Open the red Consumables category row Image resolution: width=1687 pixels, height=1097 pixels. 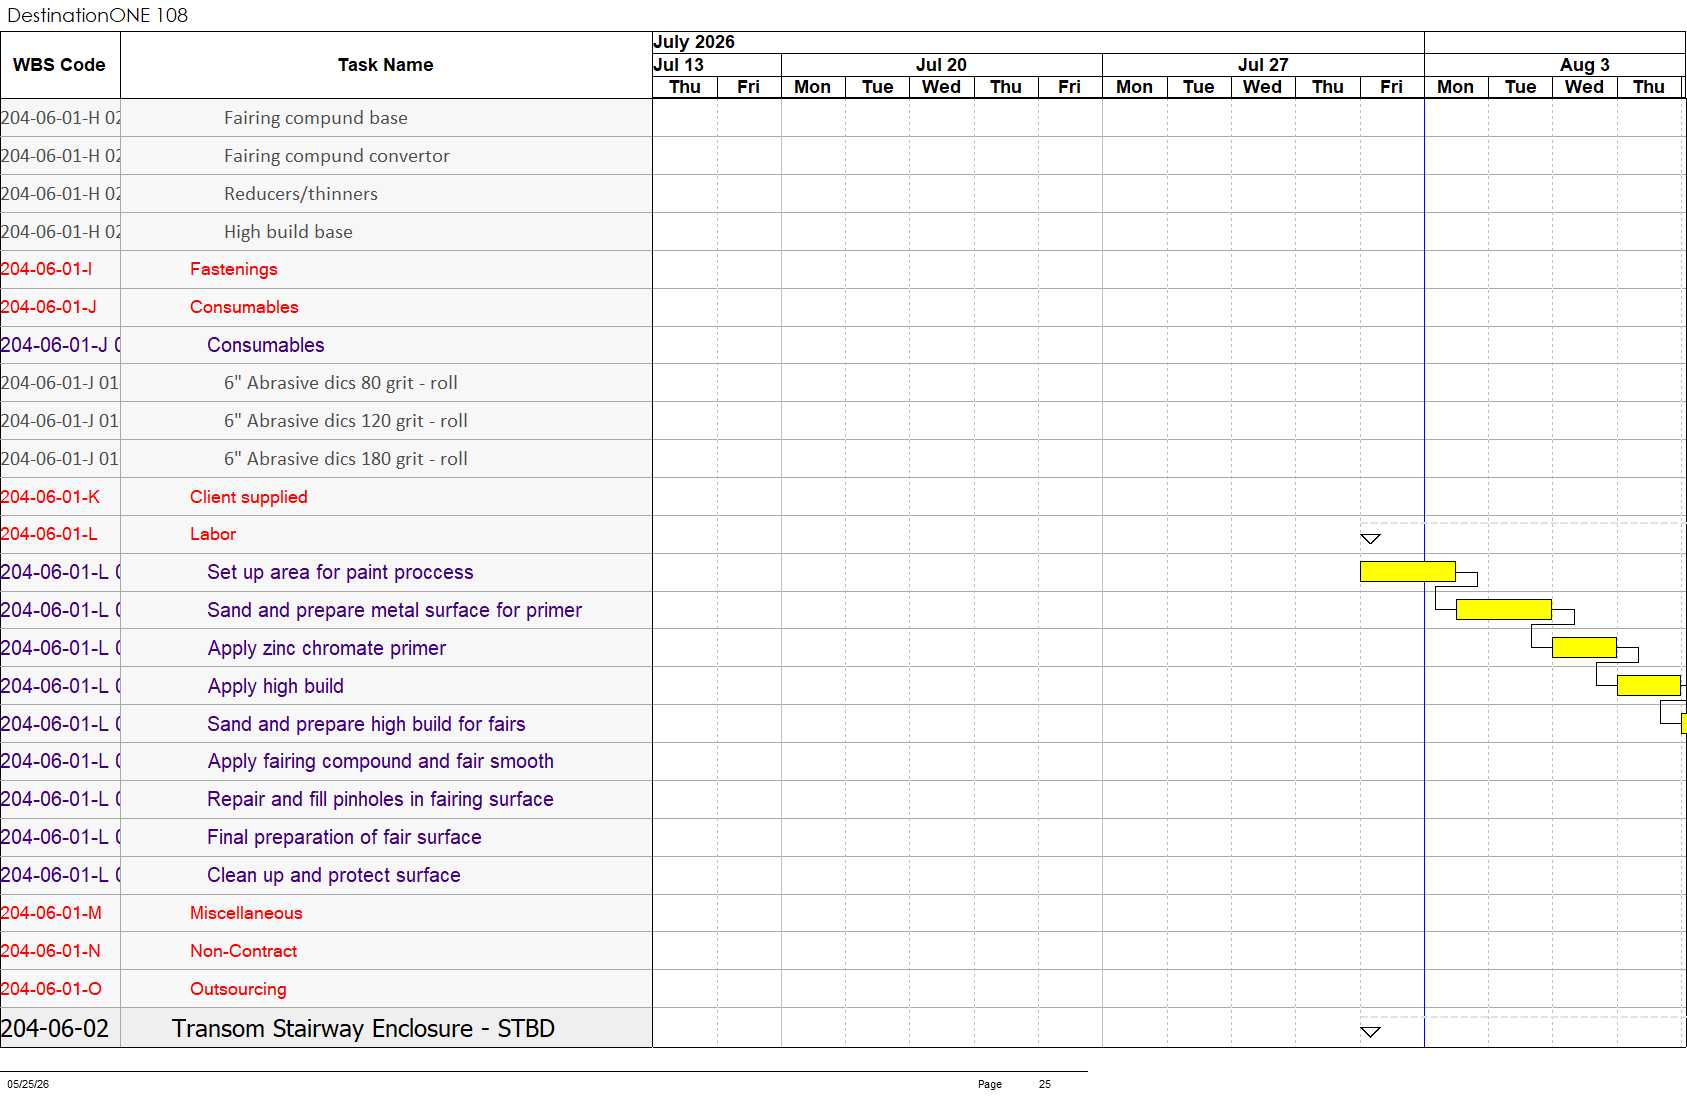(326, 307)
